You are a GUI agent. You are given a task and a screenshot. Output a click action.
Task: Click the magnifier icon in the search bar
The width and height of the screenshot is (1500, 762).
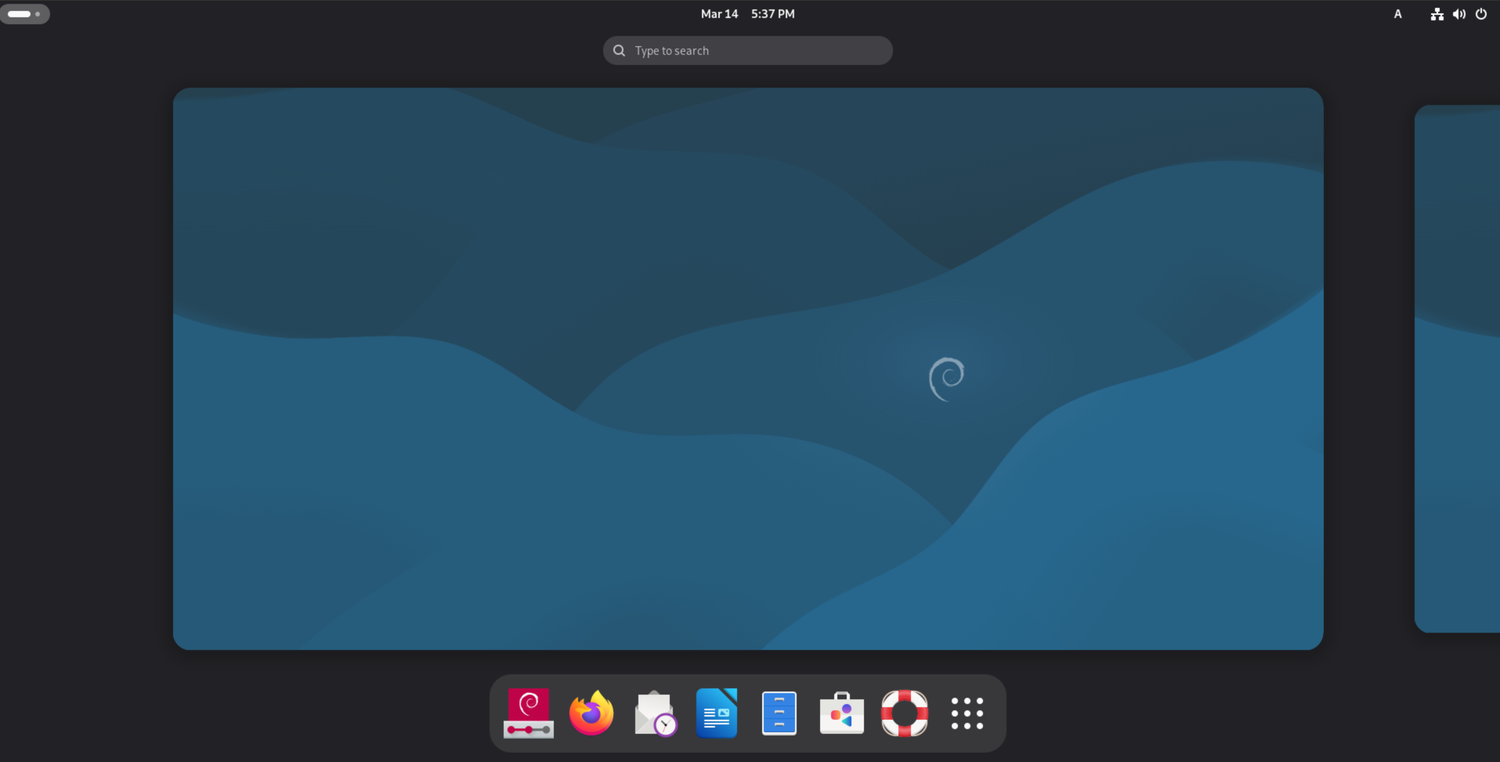coord(619,50)
